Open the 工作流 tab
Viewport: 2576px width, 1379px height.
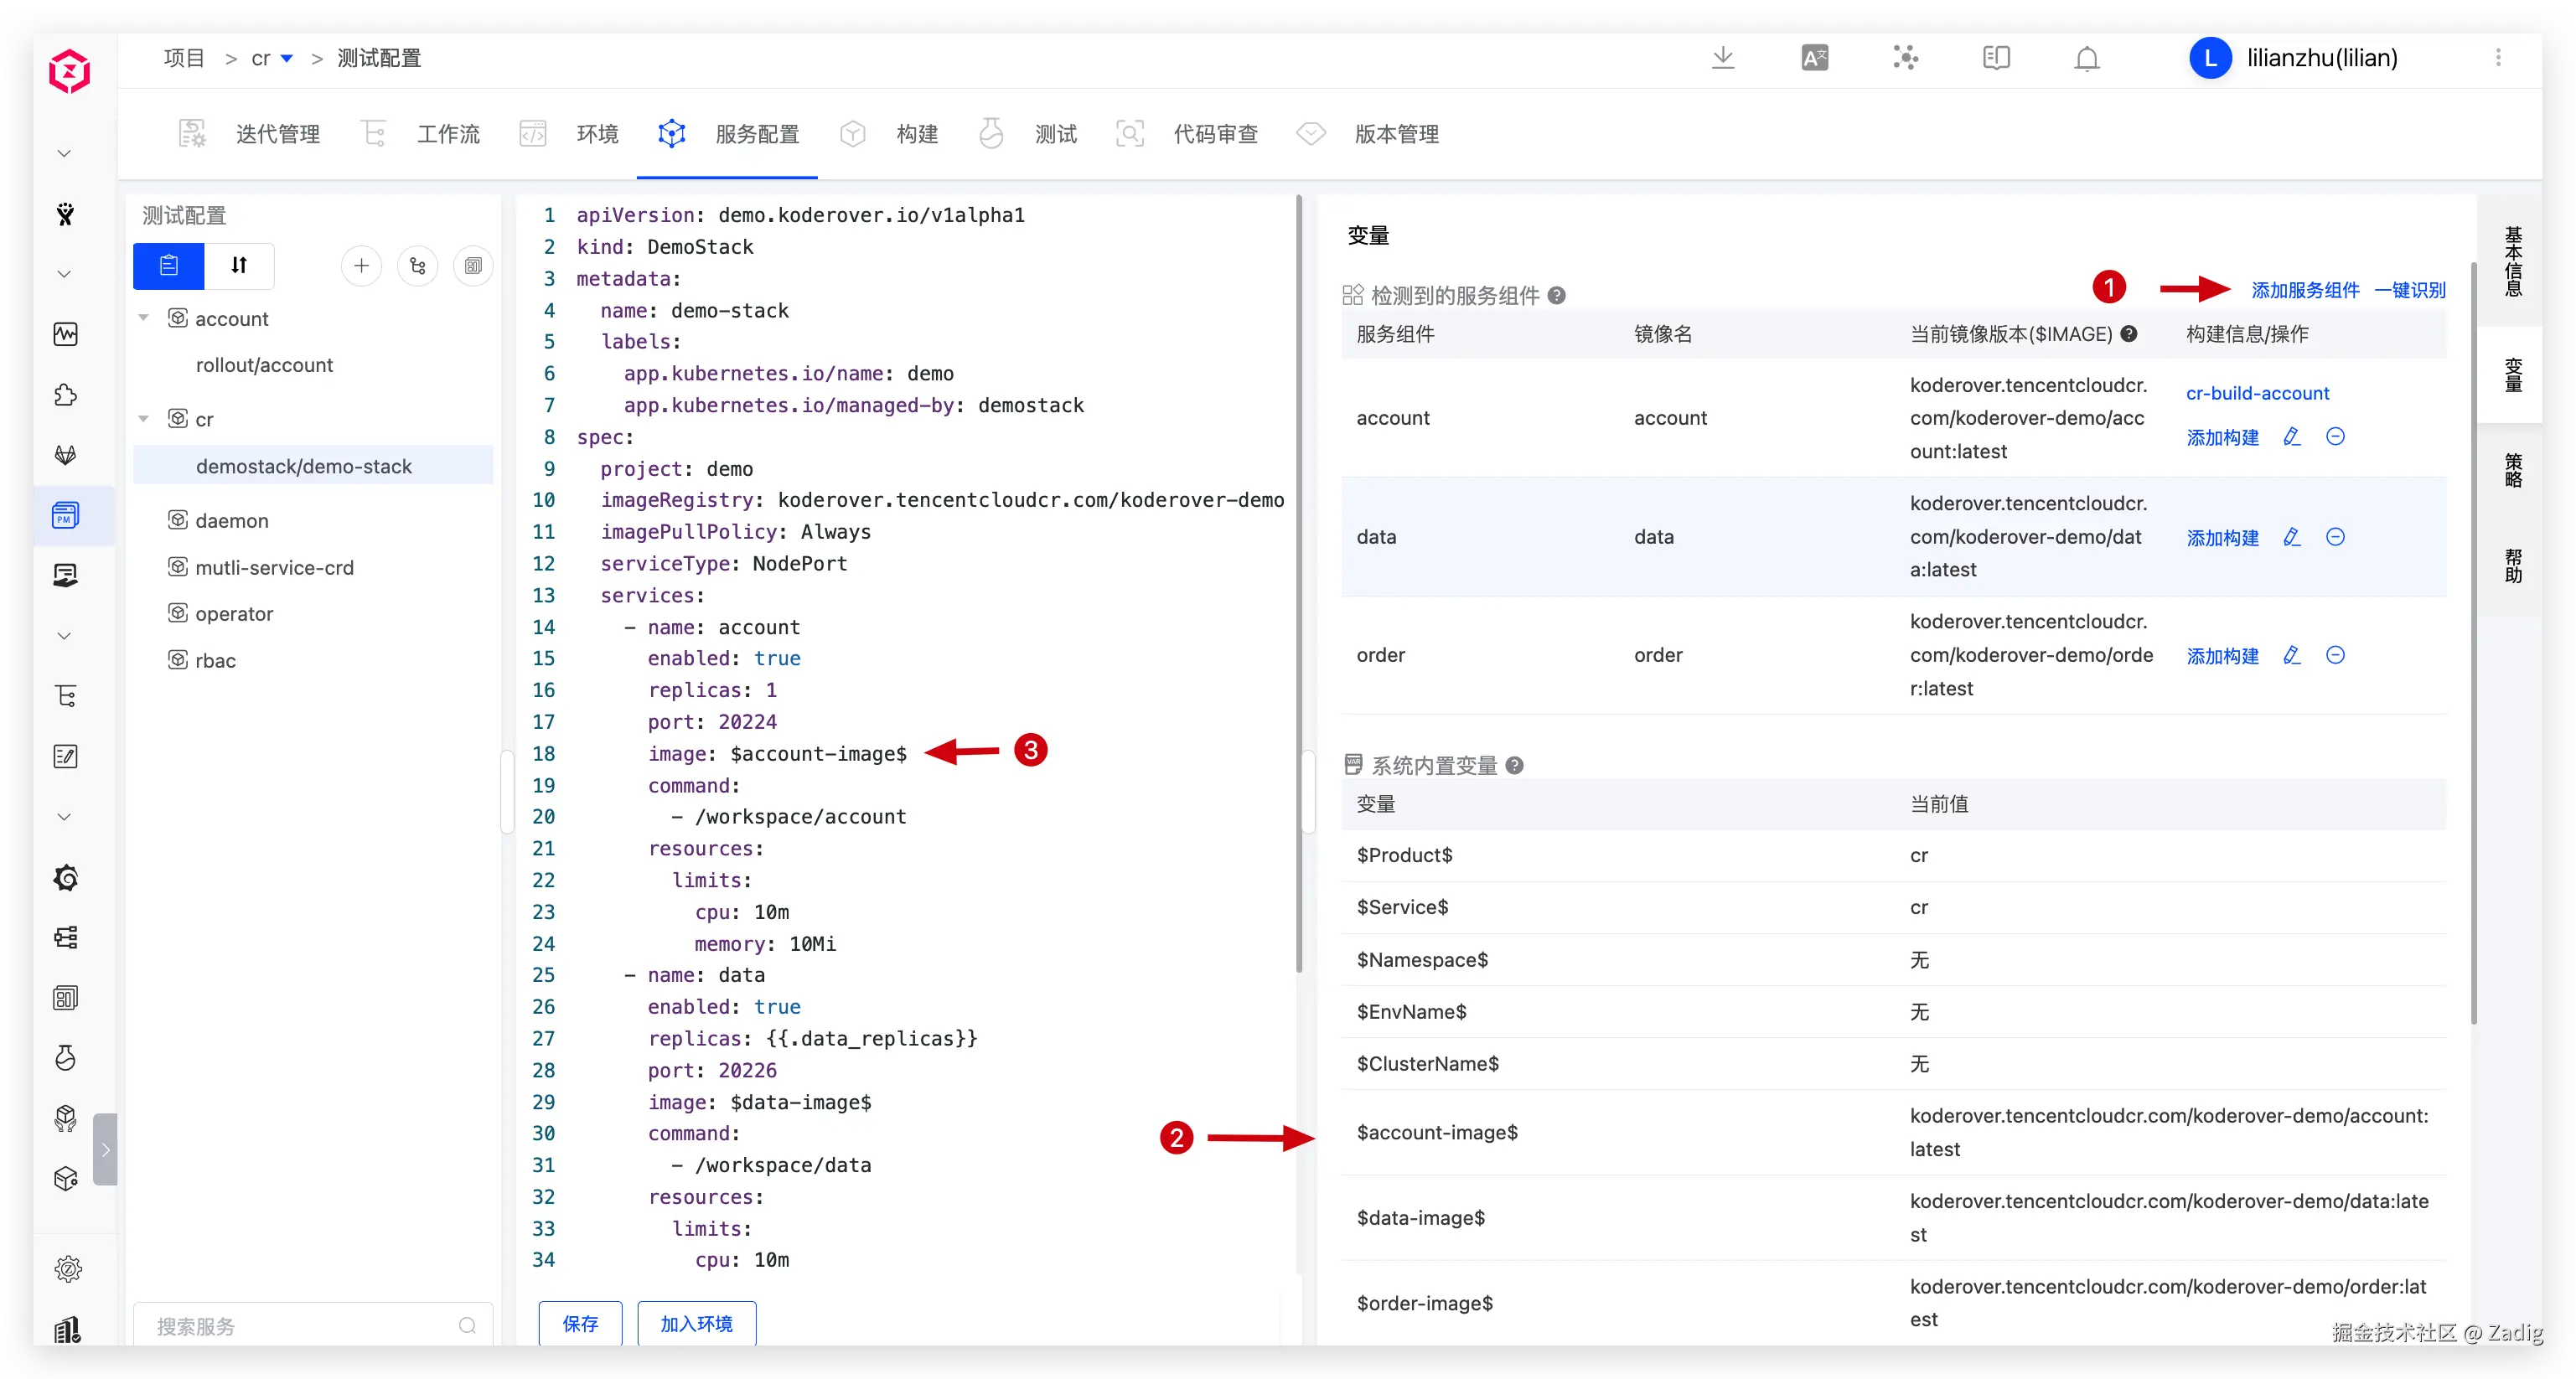pos(419,134)
